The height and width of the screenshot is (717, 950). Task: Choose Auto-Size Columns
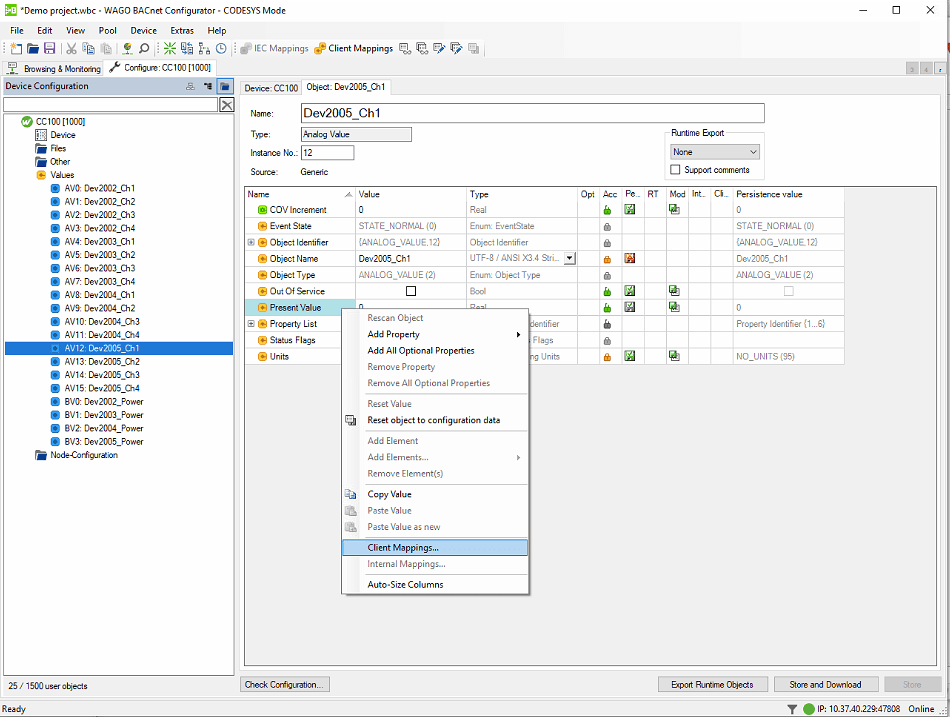coord(435,584)
